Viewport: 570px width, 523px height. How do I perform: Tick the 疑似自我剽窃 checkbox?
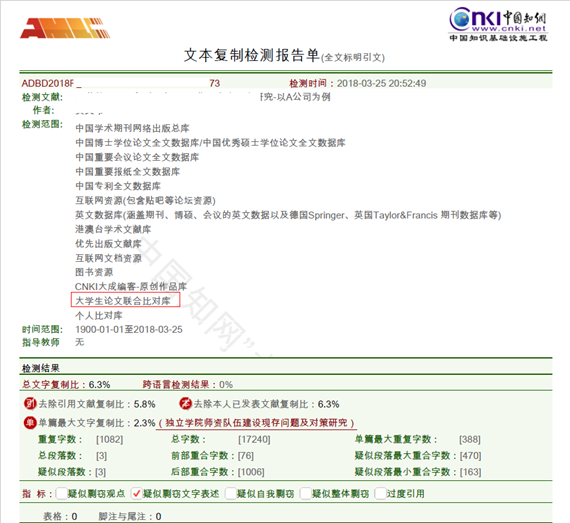coord(230,494)
